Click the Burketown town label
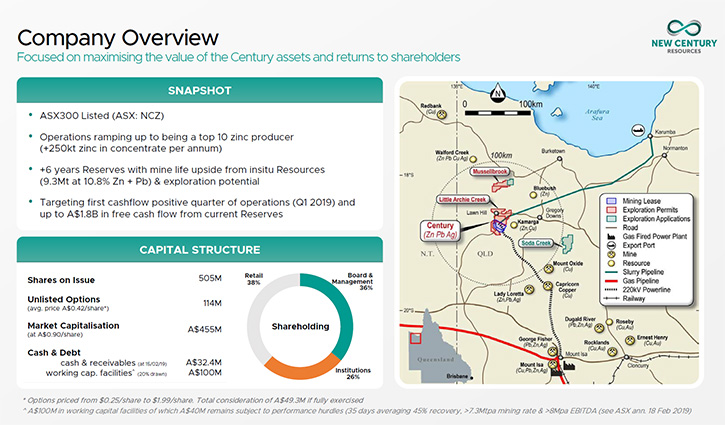This screenshot has width=725, height=425. (x=553, y=151)
